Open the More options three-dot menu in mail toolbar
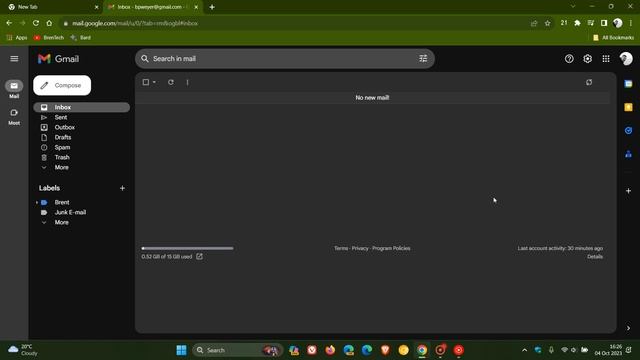 [187, 82]
